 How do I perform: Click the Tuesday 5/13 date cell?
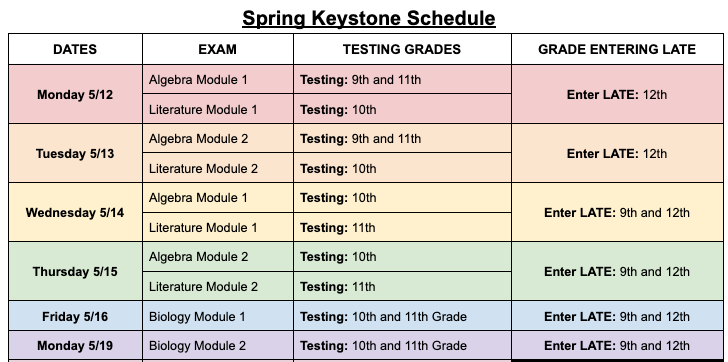pyautogui.click(x=75, y=153)
